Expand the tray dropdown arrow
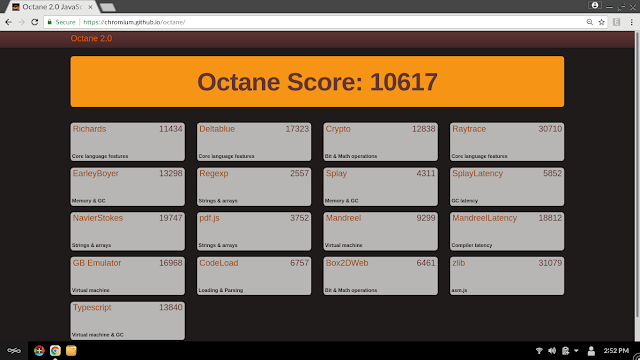Viewport: 640px width, 360px height. (x=576, y=351)
